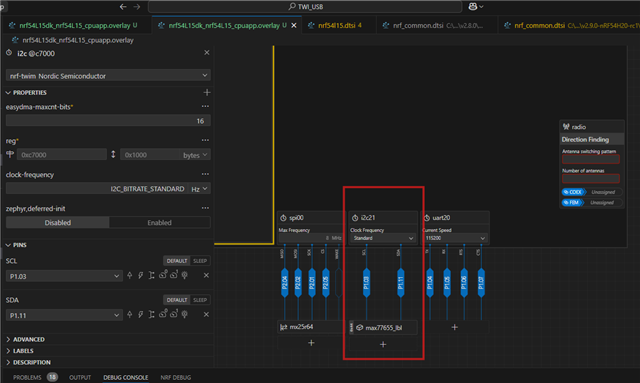Select SLEEP state for the SDA pin
The width and height of the screenshot is (640, 383).
tap(200, 300)
